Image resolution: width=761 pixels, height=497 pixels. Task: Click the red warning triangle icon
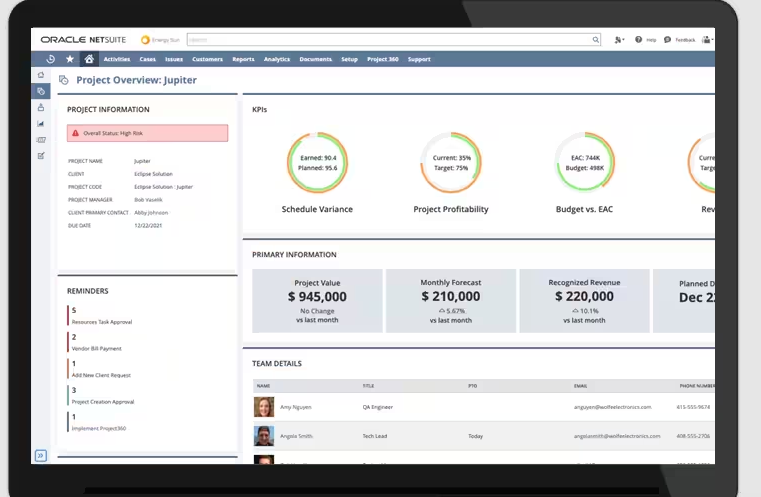point(75,133)
